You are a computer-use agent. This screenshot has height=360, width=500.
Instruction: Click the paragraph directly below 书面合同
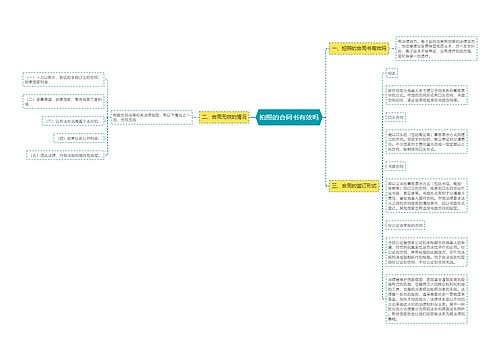[426, 195]
